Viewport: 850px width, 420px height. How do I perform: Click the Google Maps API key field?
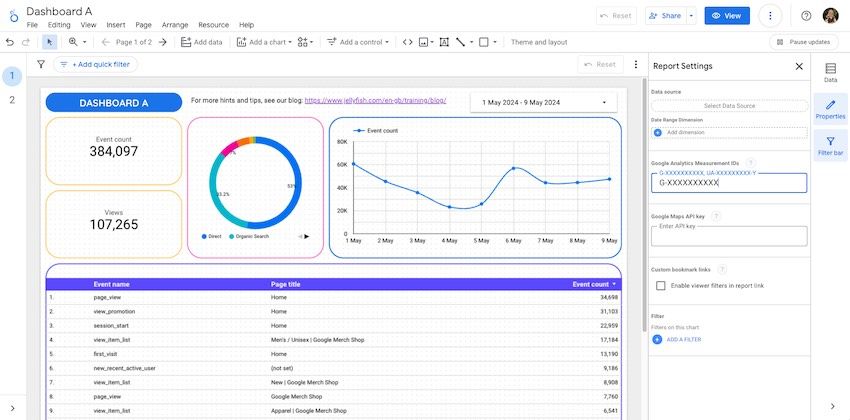728,235
